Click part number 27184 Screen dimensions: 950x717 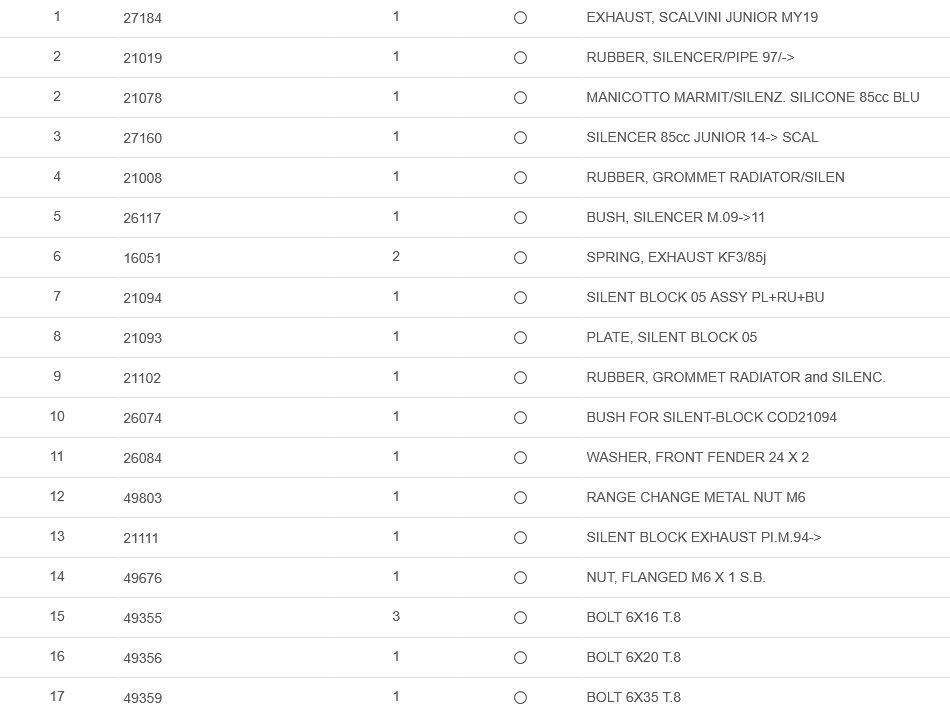tap(142, 18)
